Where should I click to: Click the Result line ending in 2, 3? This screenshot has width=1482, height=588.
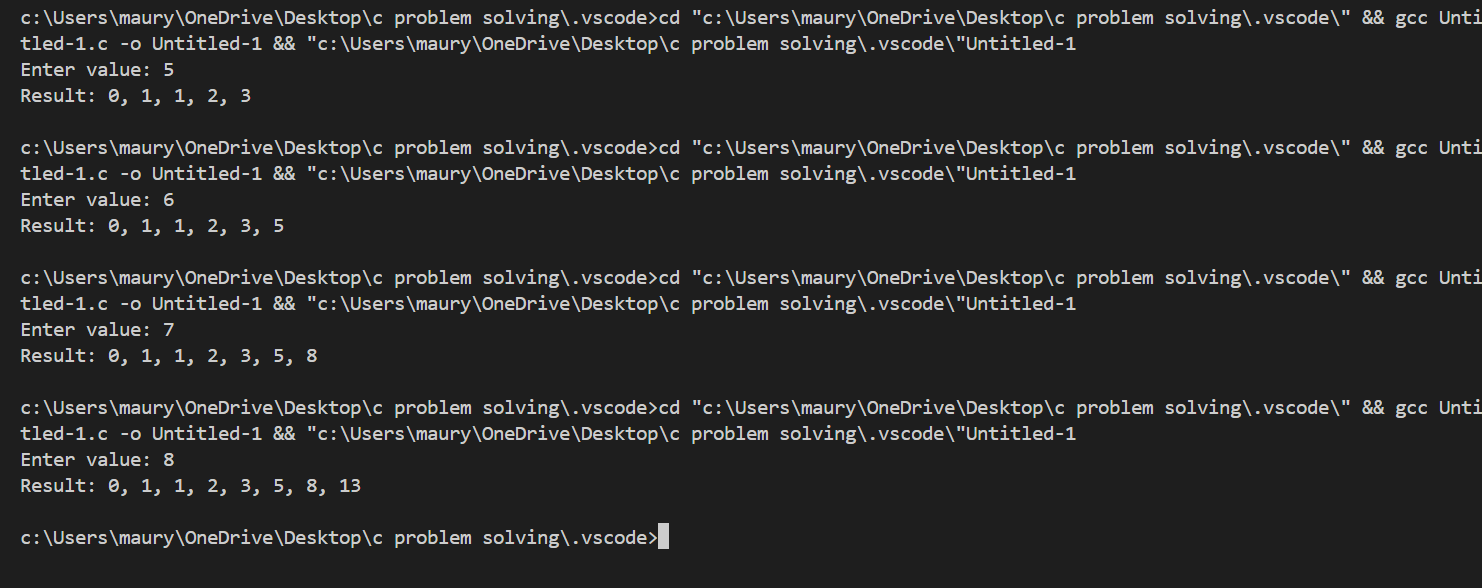pyautogui.click(x=135, y=96)
